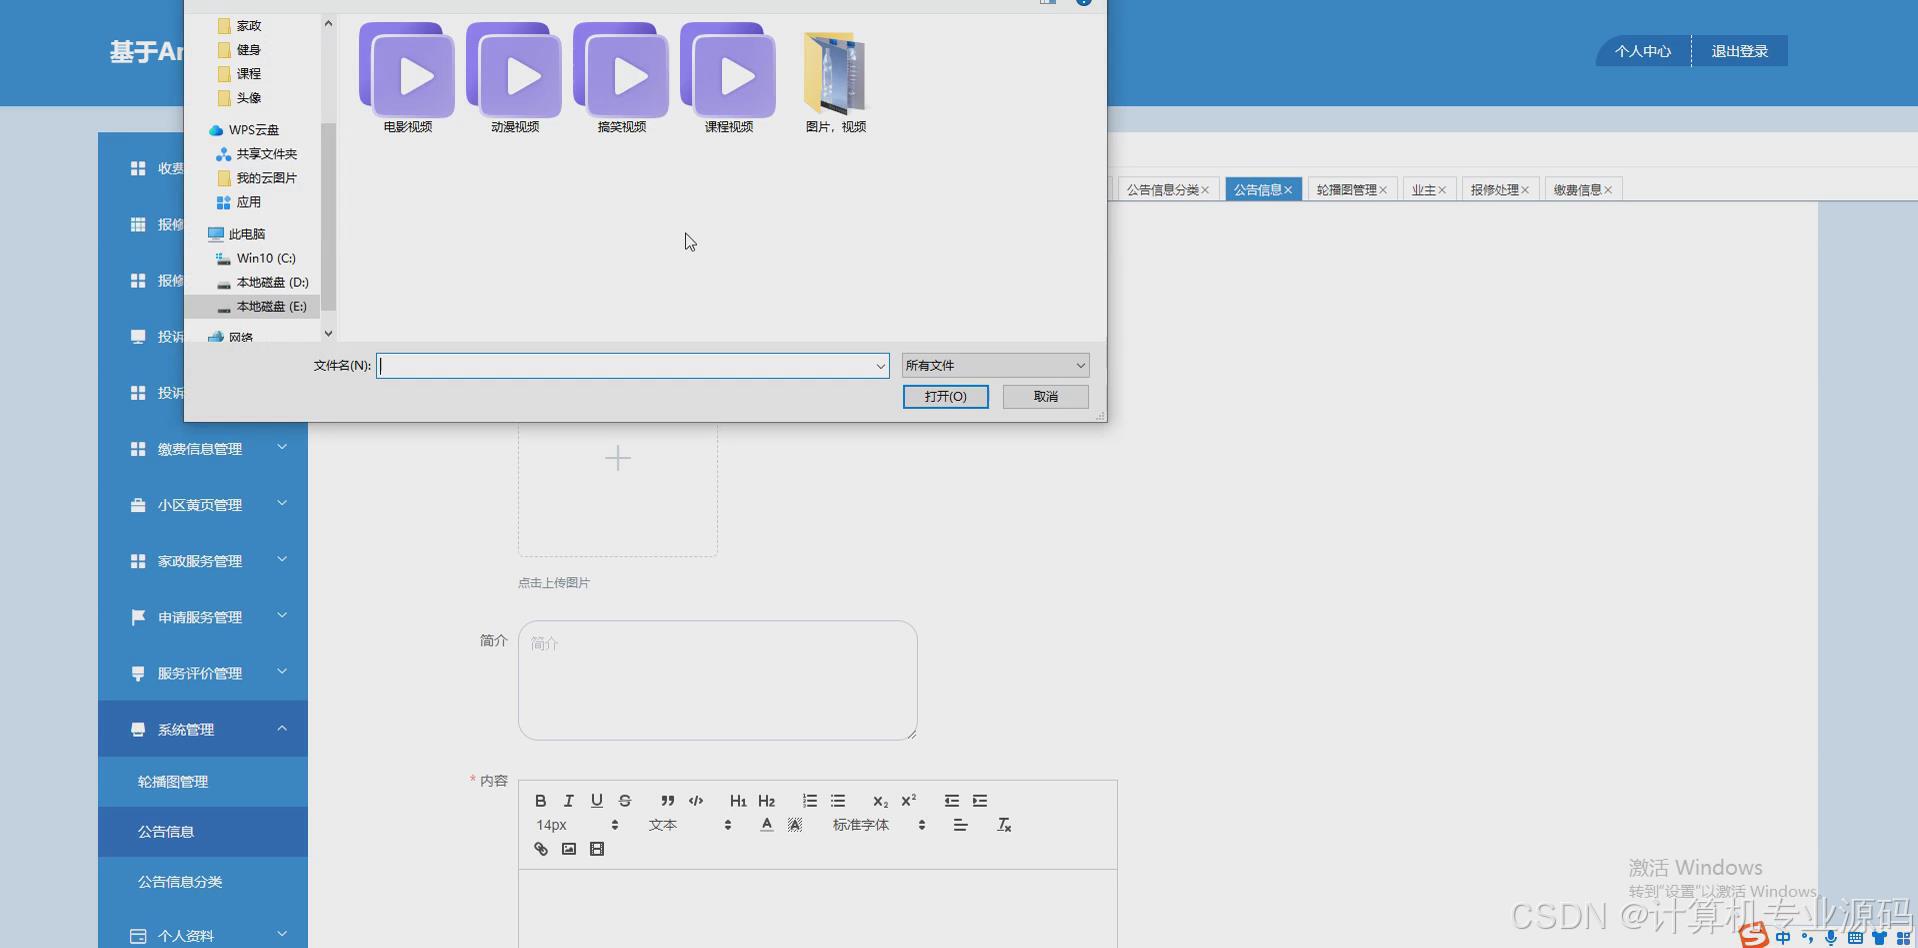Click 退出登录 to log out

[x=1740, y=51]
